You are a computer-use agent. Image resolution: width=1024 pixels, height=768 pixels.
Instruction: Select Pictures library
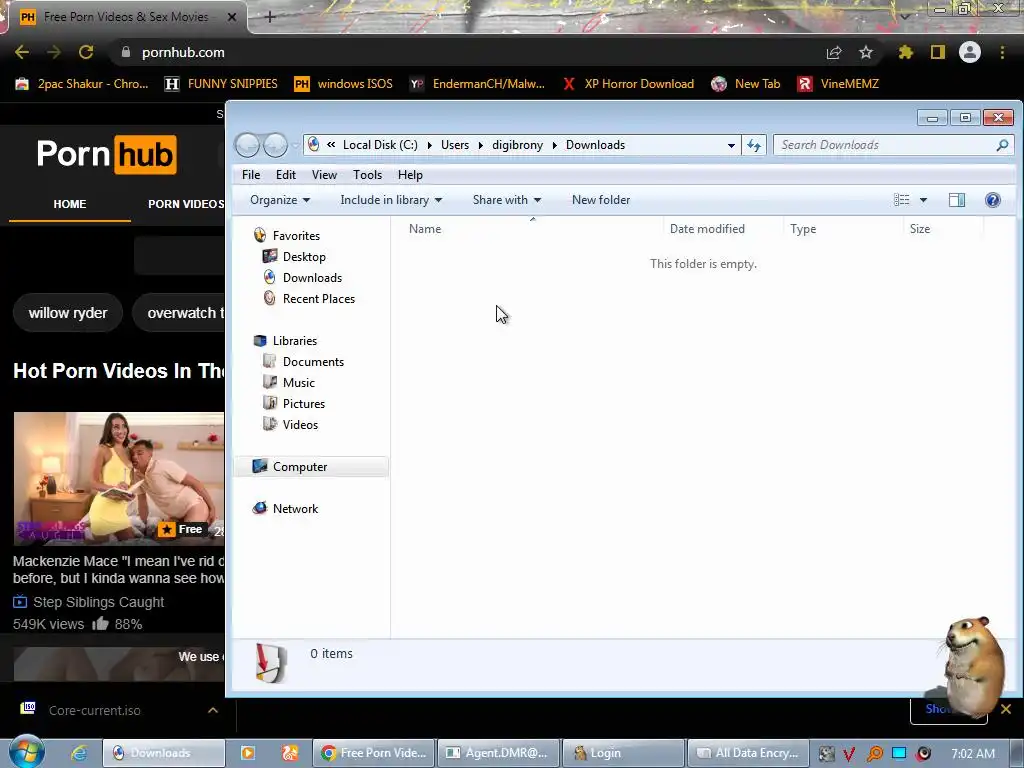pyautogui.click(x=304, y=404)
